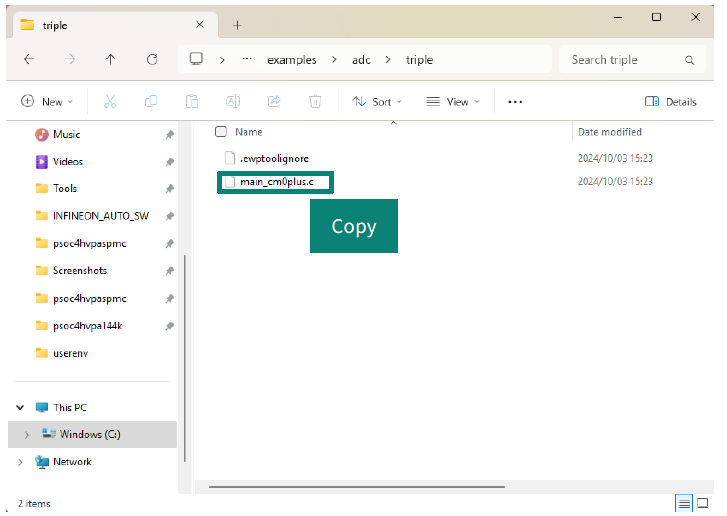This screenshot has height=516, width=727.
Task: Refresh the triple folder view
Action: [152, 59]
